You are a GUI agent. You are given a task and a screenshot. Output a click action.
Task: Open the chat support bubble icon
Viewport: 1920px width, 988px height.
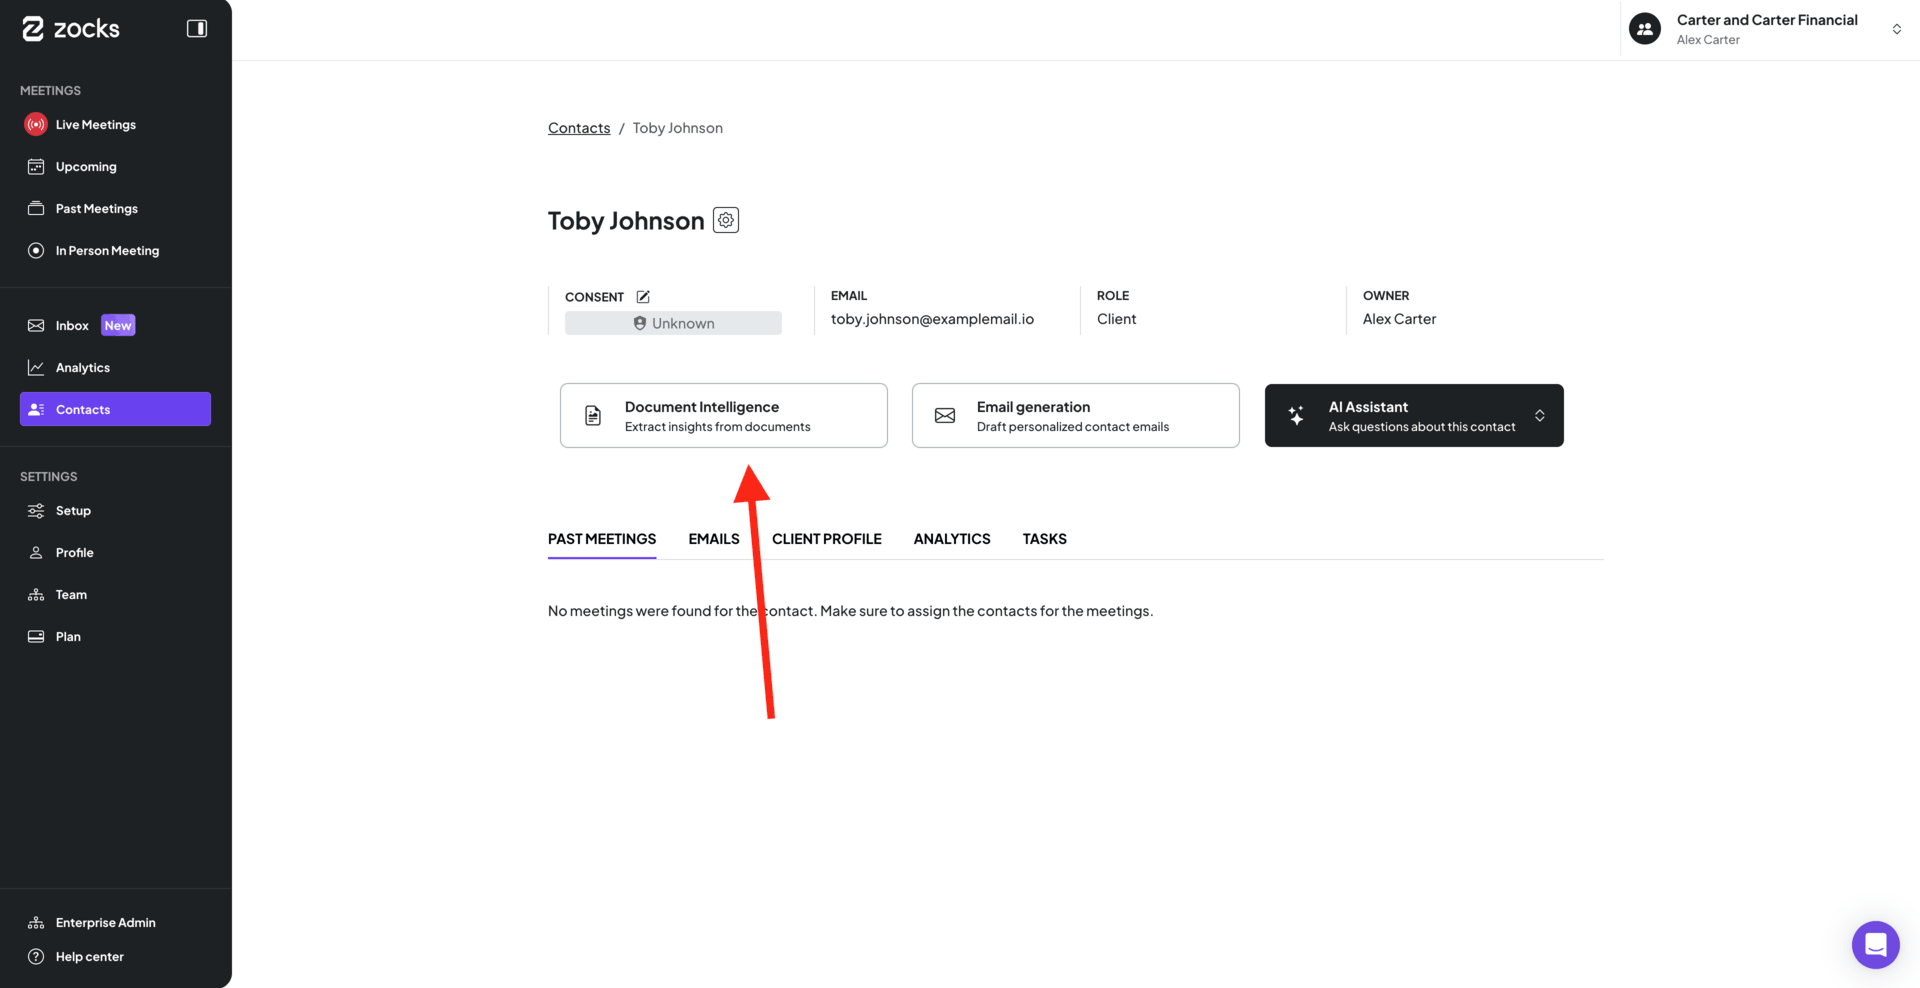(1875, 944)
